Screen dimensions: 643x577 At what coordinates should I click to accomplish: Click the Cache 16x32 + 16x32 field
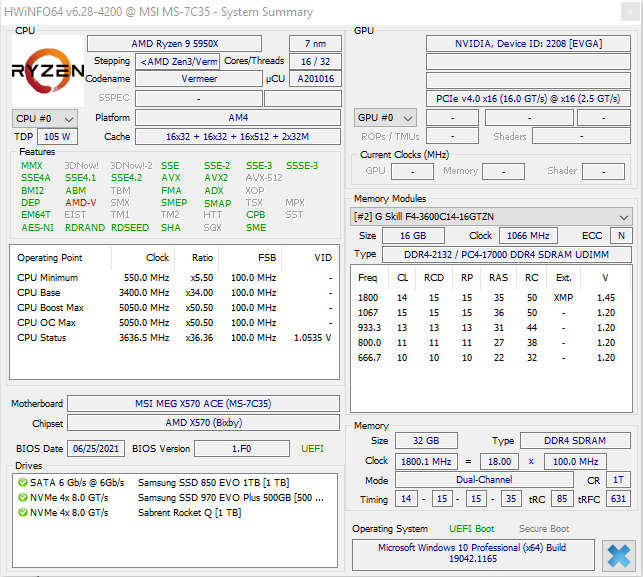(x=238, y=137)
